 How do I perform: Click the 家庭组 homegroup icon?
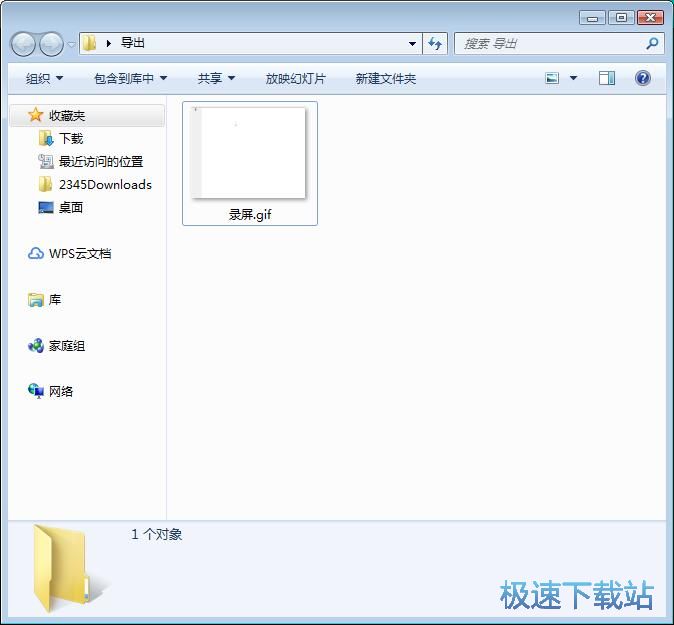pos(36,346)
